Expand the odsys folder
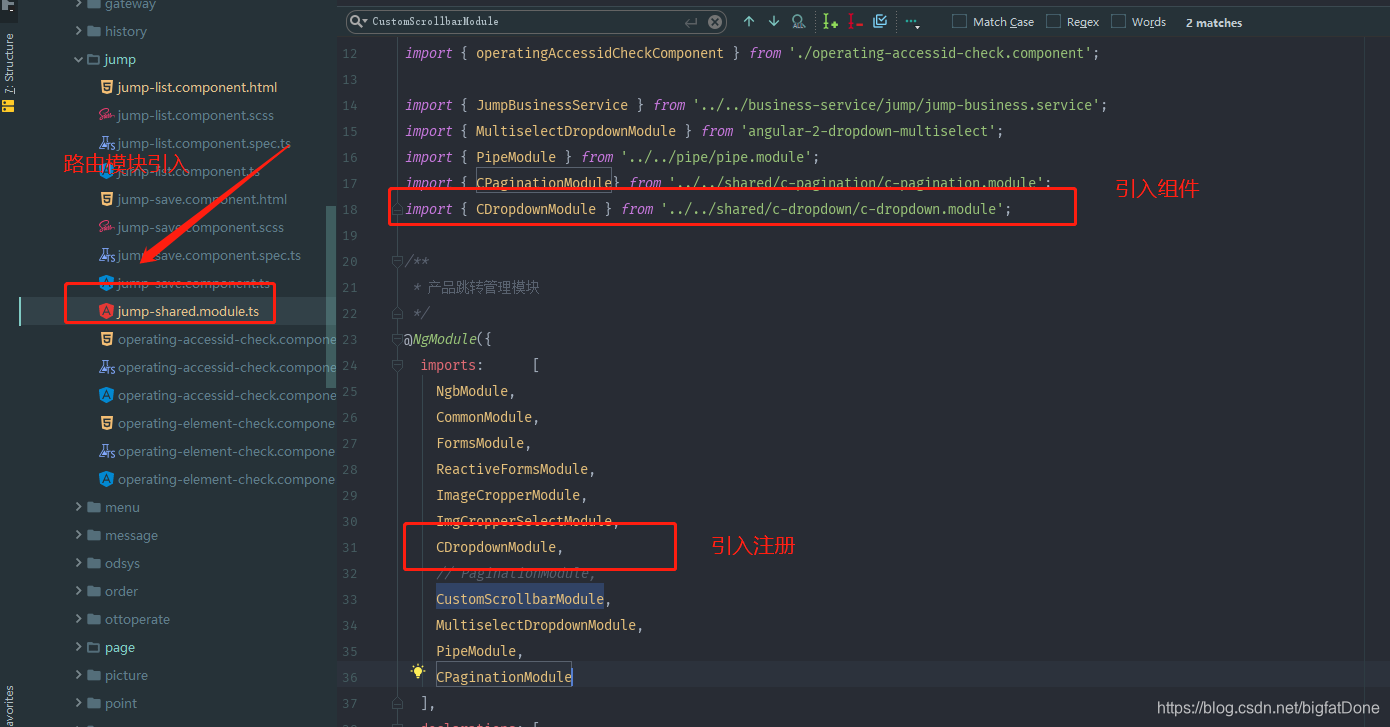 [x=79, y=563]
